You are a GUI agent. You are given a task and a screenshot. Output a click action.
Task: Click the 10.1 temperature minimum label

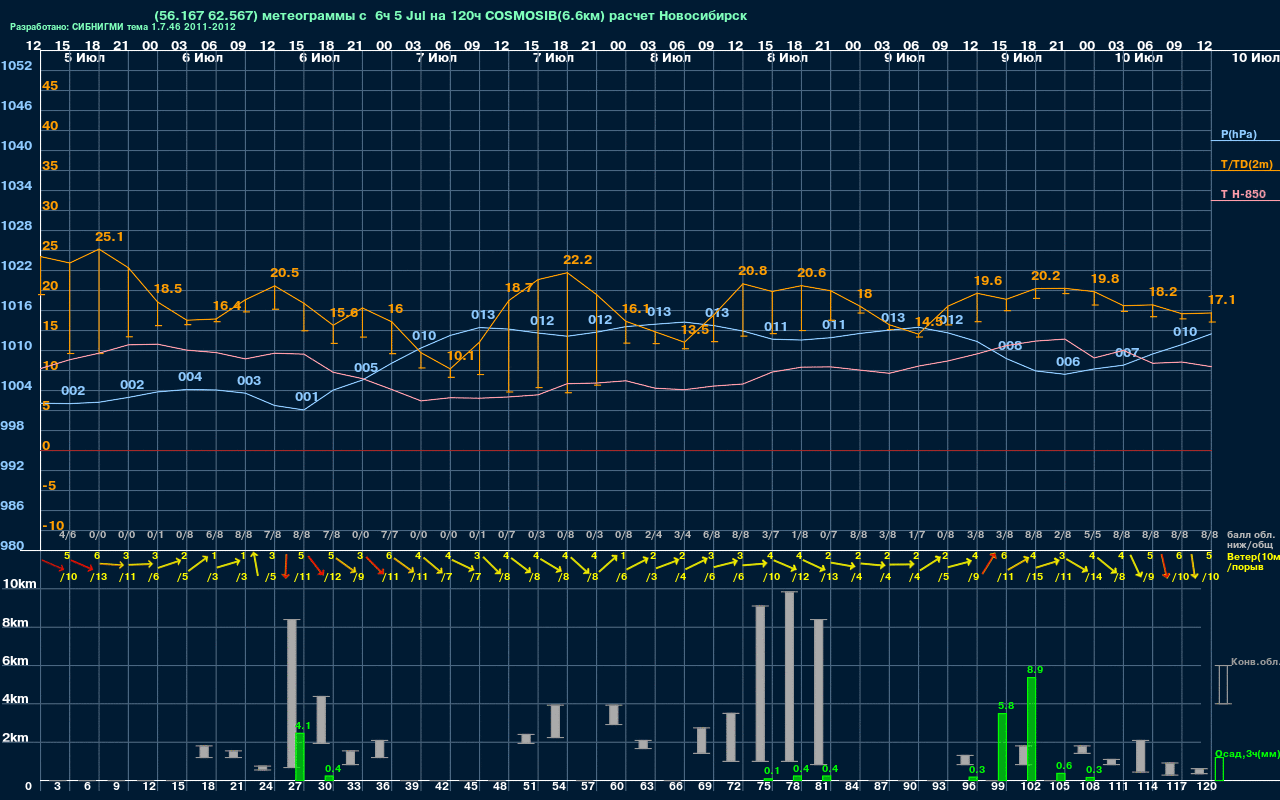[x=460, y=355]
